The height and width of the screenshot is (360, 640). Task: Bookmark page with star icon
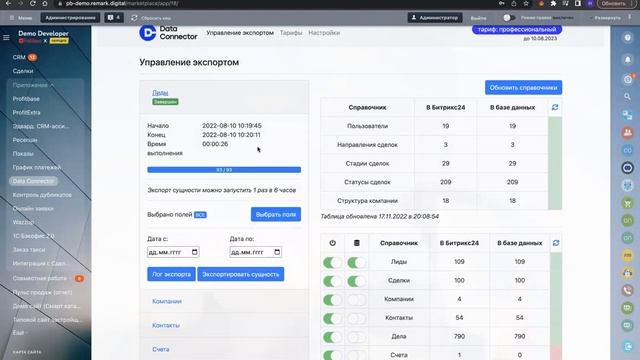click(x=526, y=3)
